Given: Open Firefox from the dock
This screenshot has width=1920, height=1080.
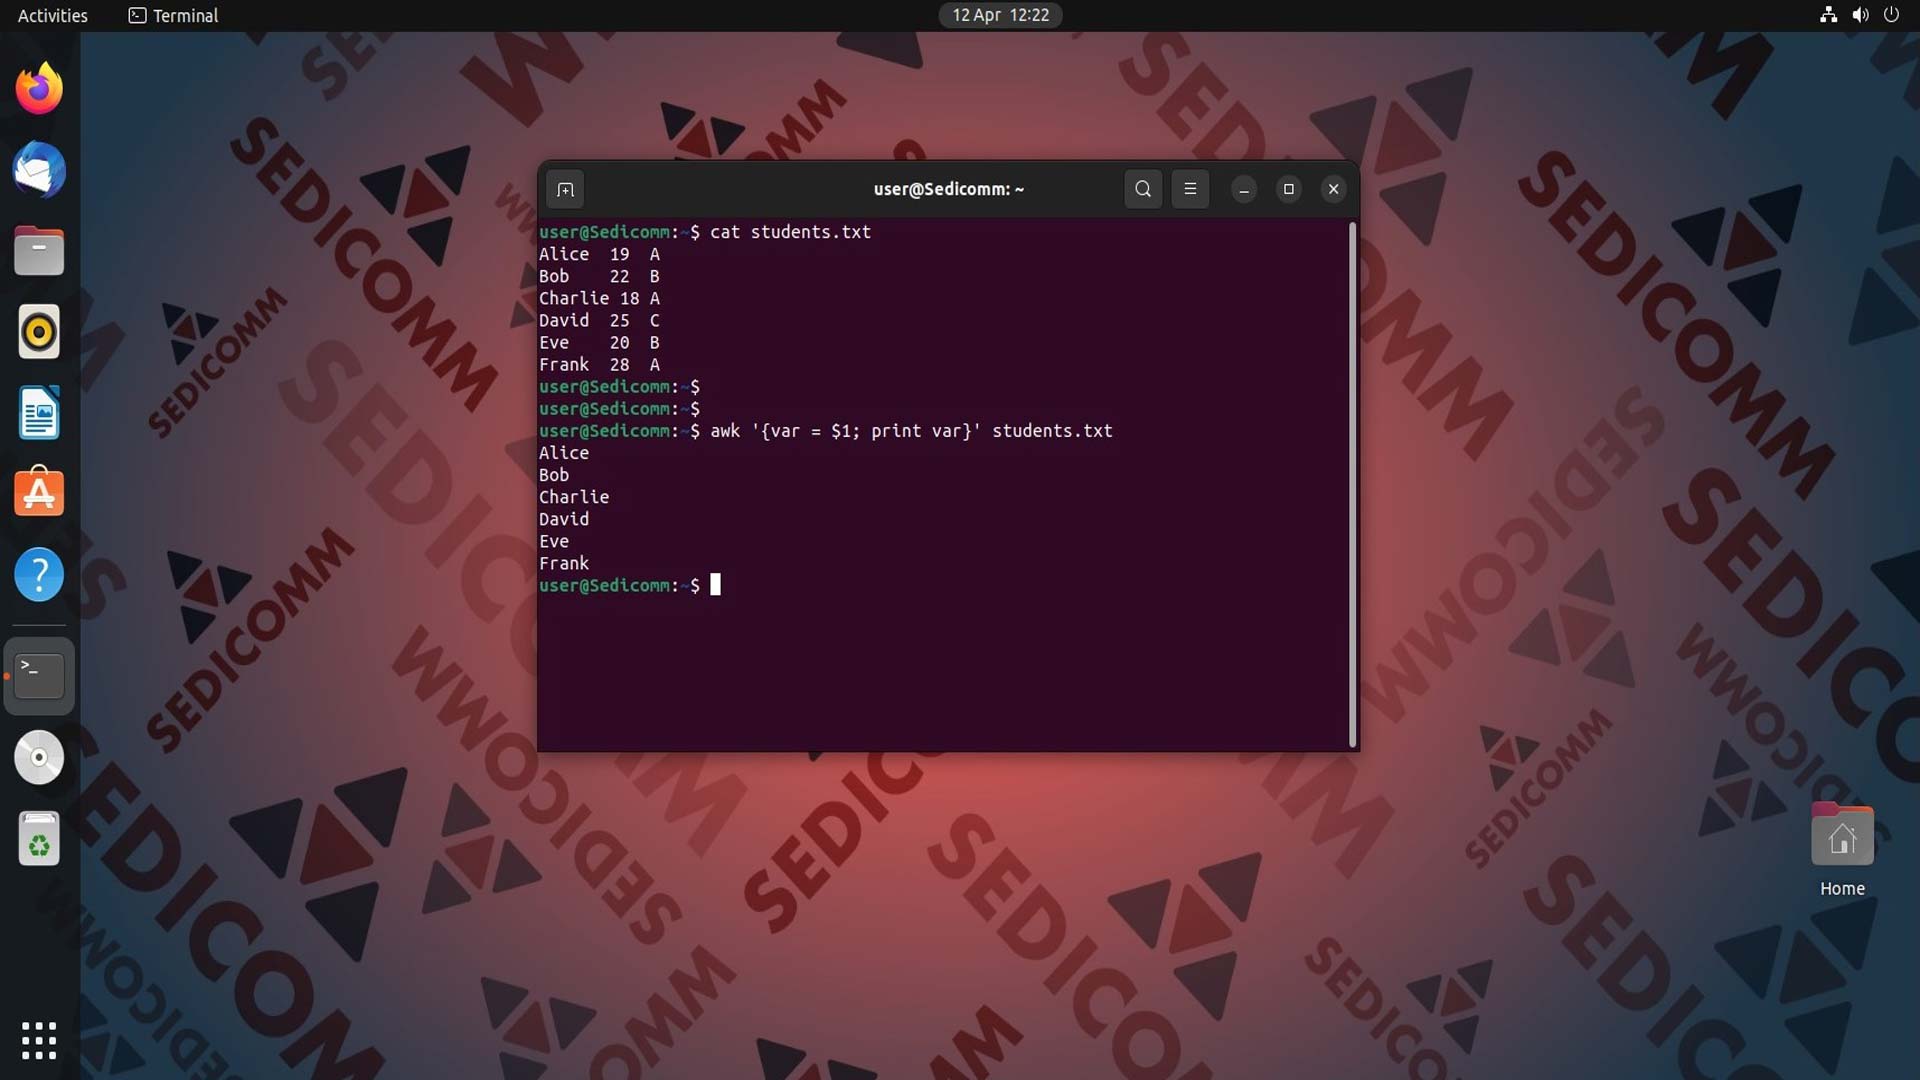Looking at the screenshot, I should click(x=39, y=89).
